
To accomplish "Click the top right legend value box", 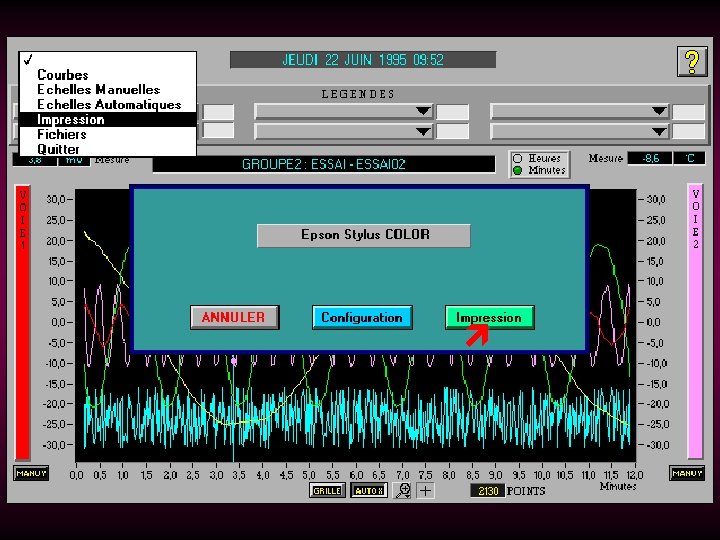I will pos(688,112).
